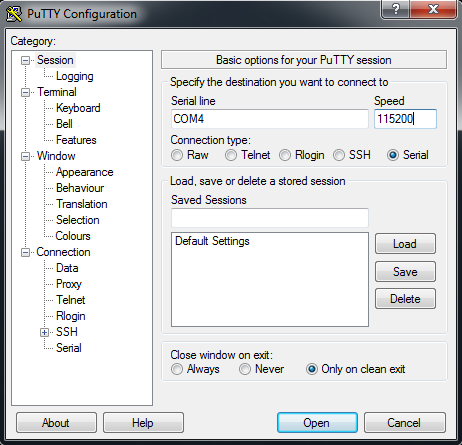Select Telnet connection type
Image resolution: width=462 pixels, height=445 pixels.
pyautogui.click(x=231, y=155)
